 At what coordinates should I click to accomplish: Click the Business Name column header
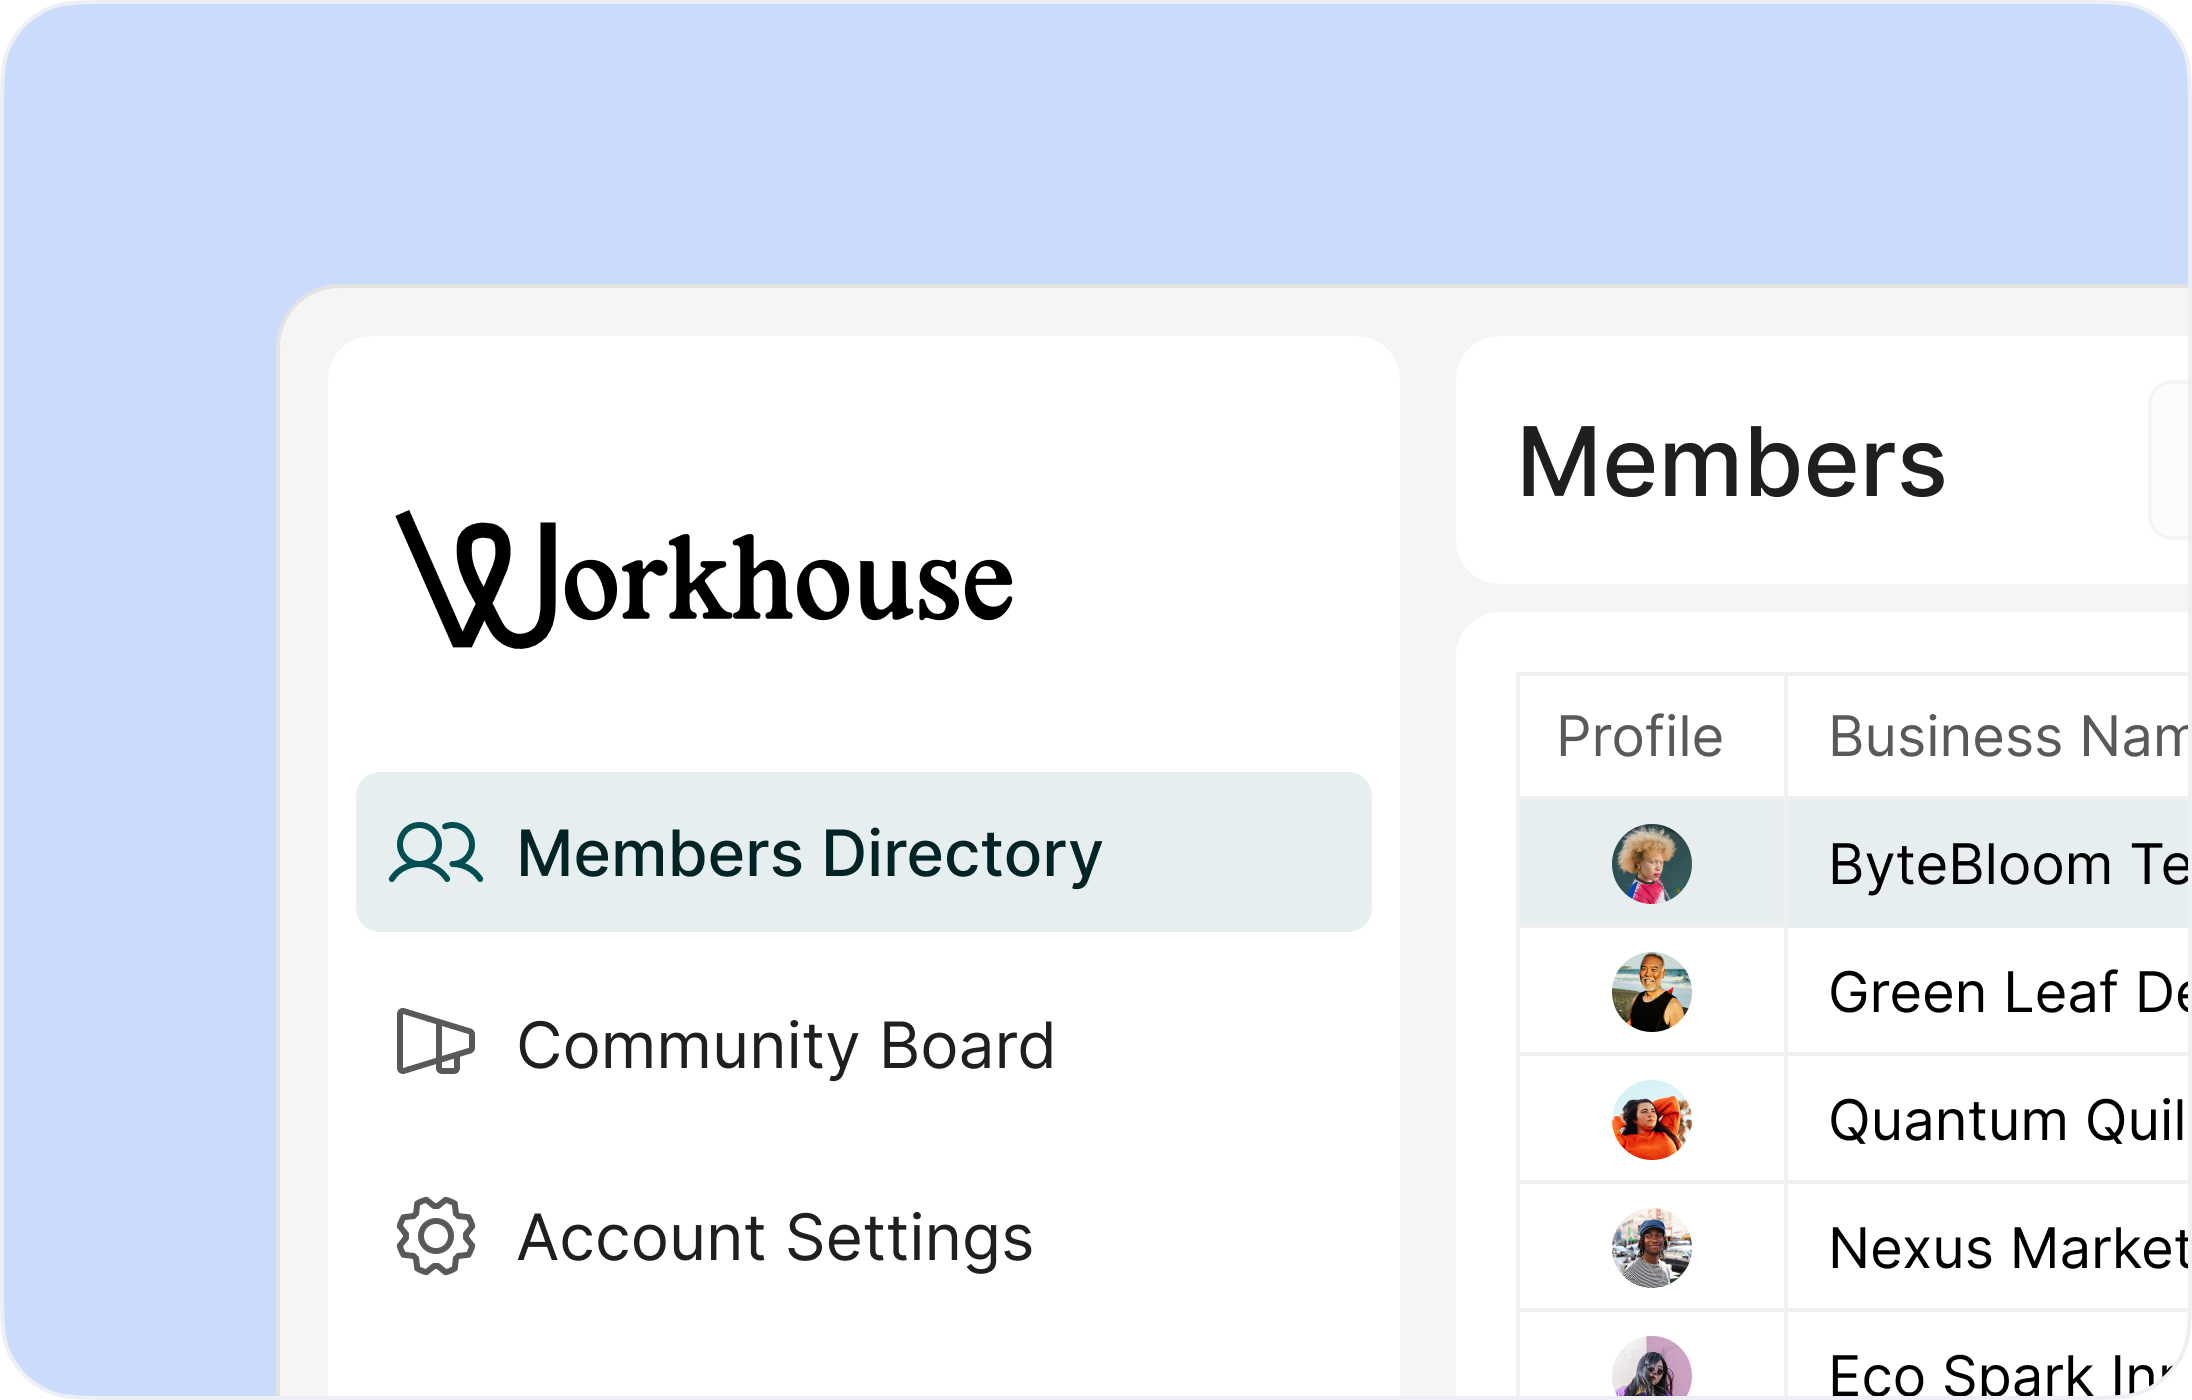[2009, 737]
